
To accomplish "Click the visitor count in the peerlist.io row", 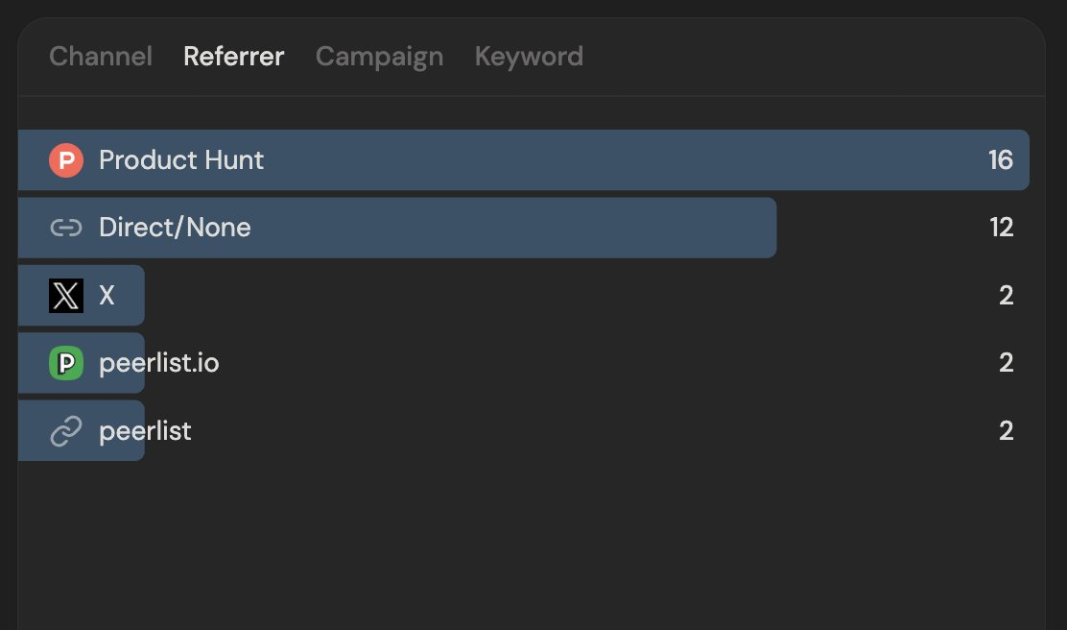I will tap(1006, 363).
